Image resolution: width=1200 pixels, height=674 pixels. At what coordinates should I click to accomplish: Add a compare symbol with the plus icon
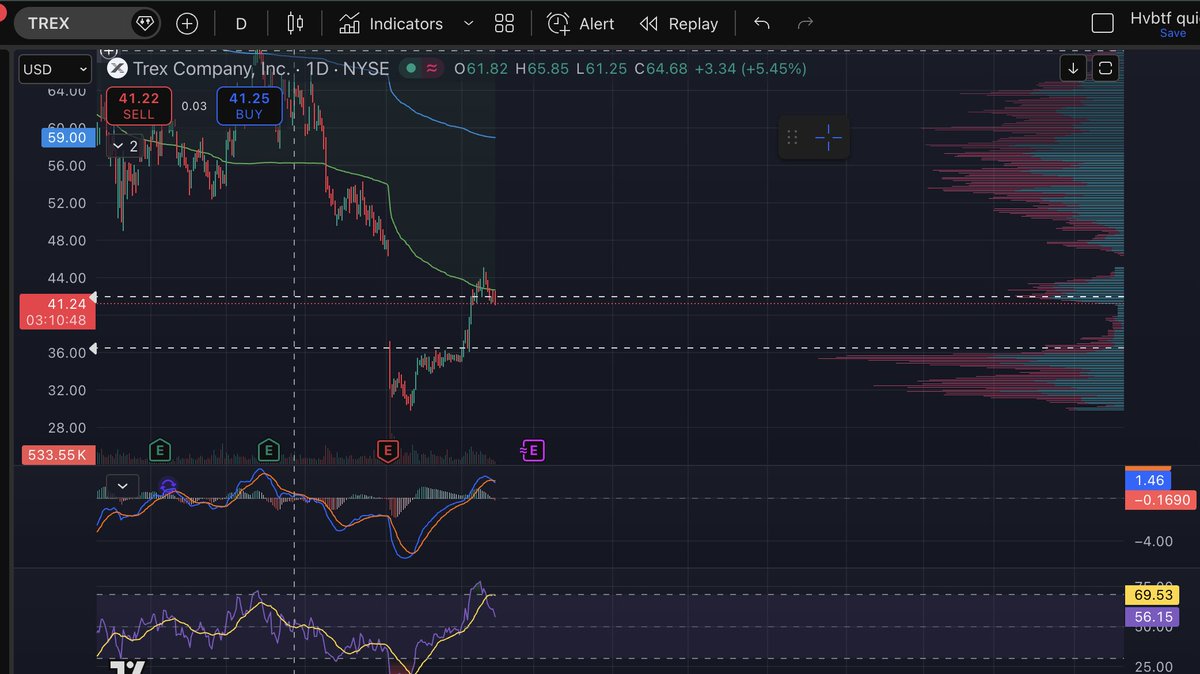(187, 23)
